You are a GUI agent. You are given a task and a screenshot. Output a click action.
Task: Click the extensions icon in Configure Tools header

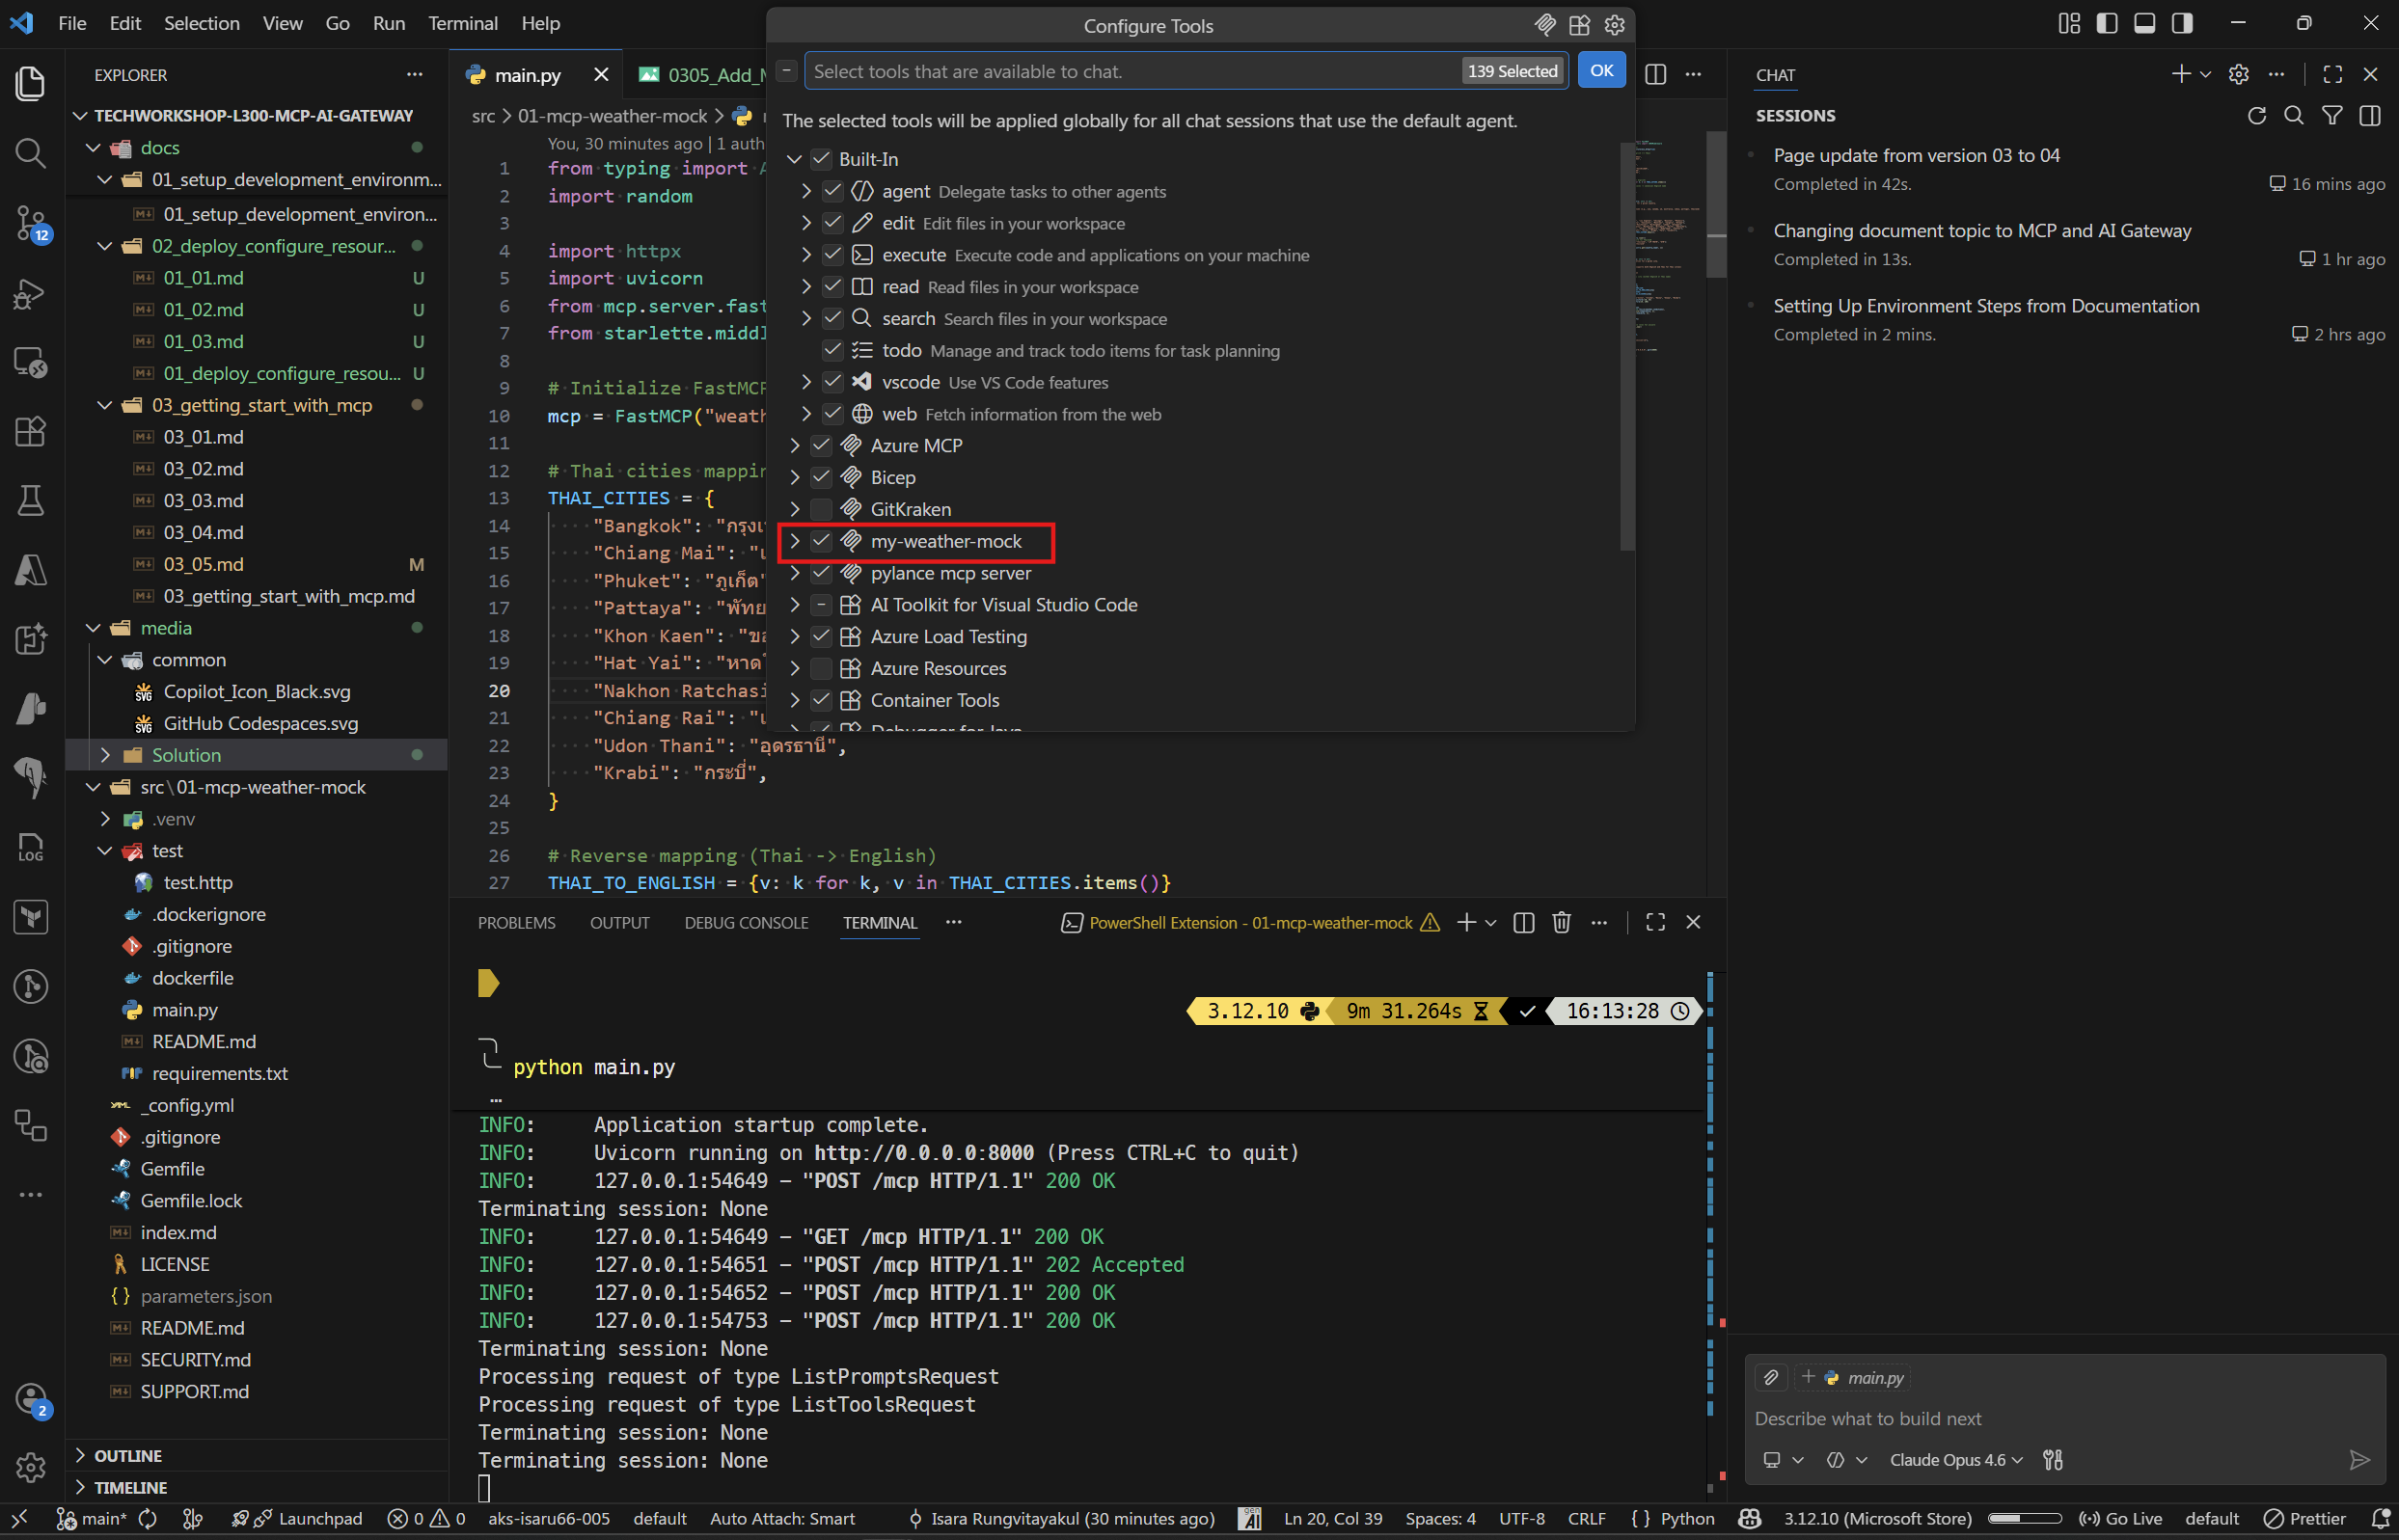(1579, 25)
